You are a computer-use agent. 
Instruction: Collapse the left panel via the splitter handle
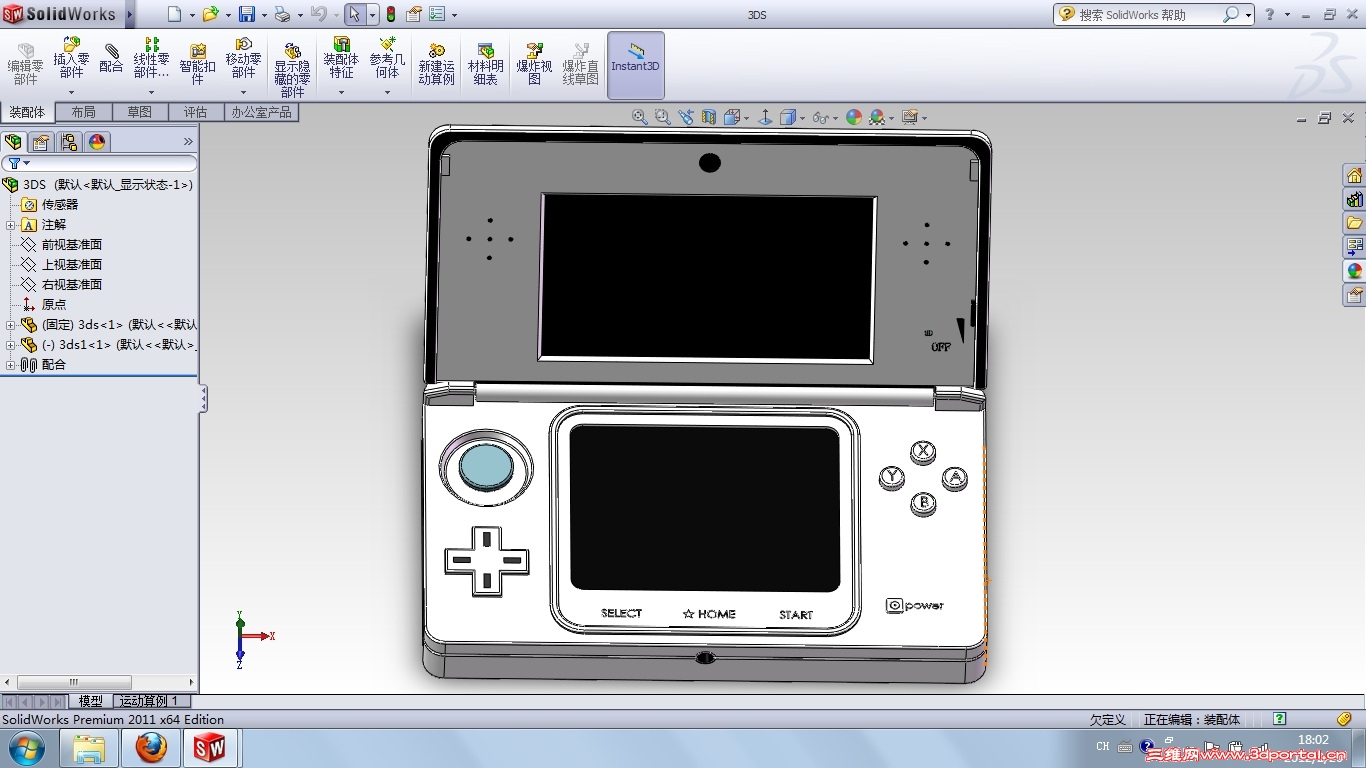pos(203,399)
